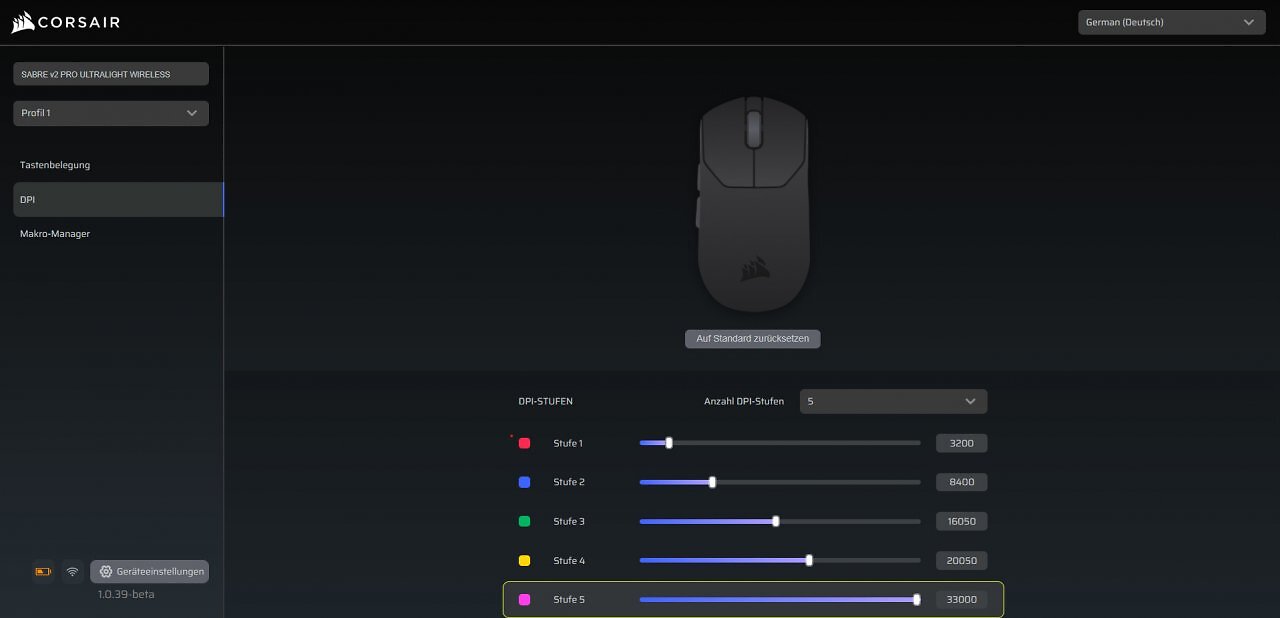1280x618 pixels.
Task: Click the magenta Stufe 5 color swatch
Action: [524, 600]
